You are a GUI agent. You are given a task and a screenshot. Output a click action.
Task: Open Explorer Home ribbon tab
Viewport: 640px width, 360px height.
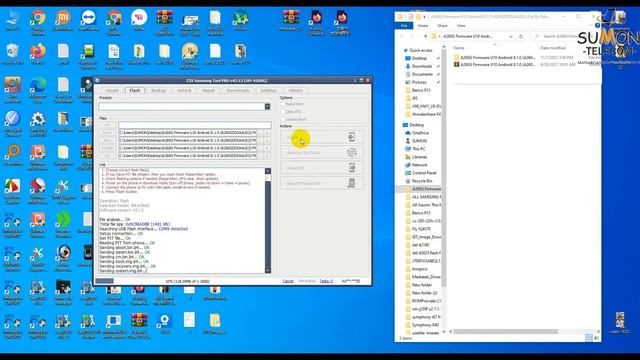423,26
